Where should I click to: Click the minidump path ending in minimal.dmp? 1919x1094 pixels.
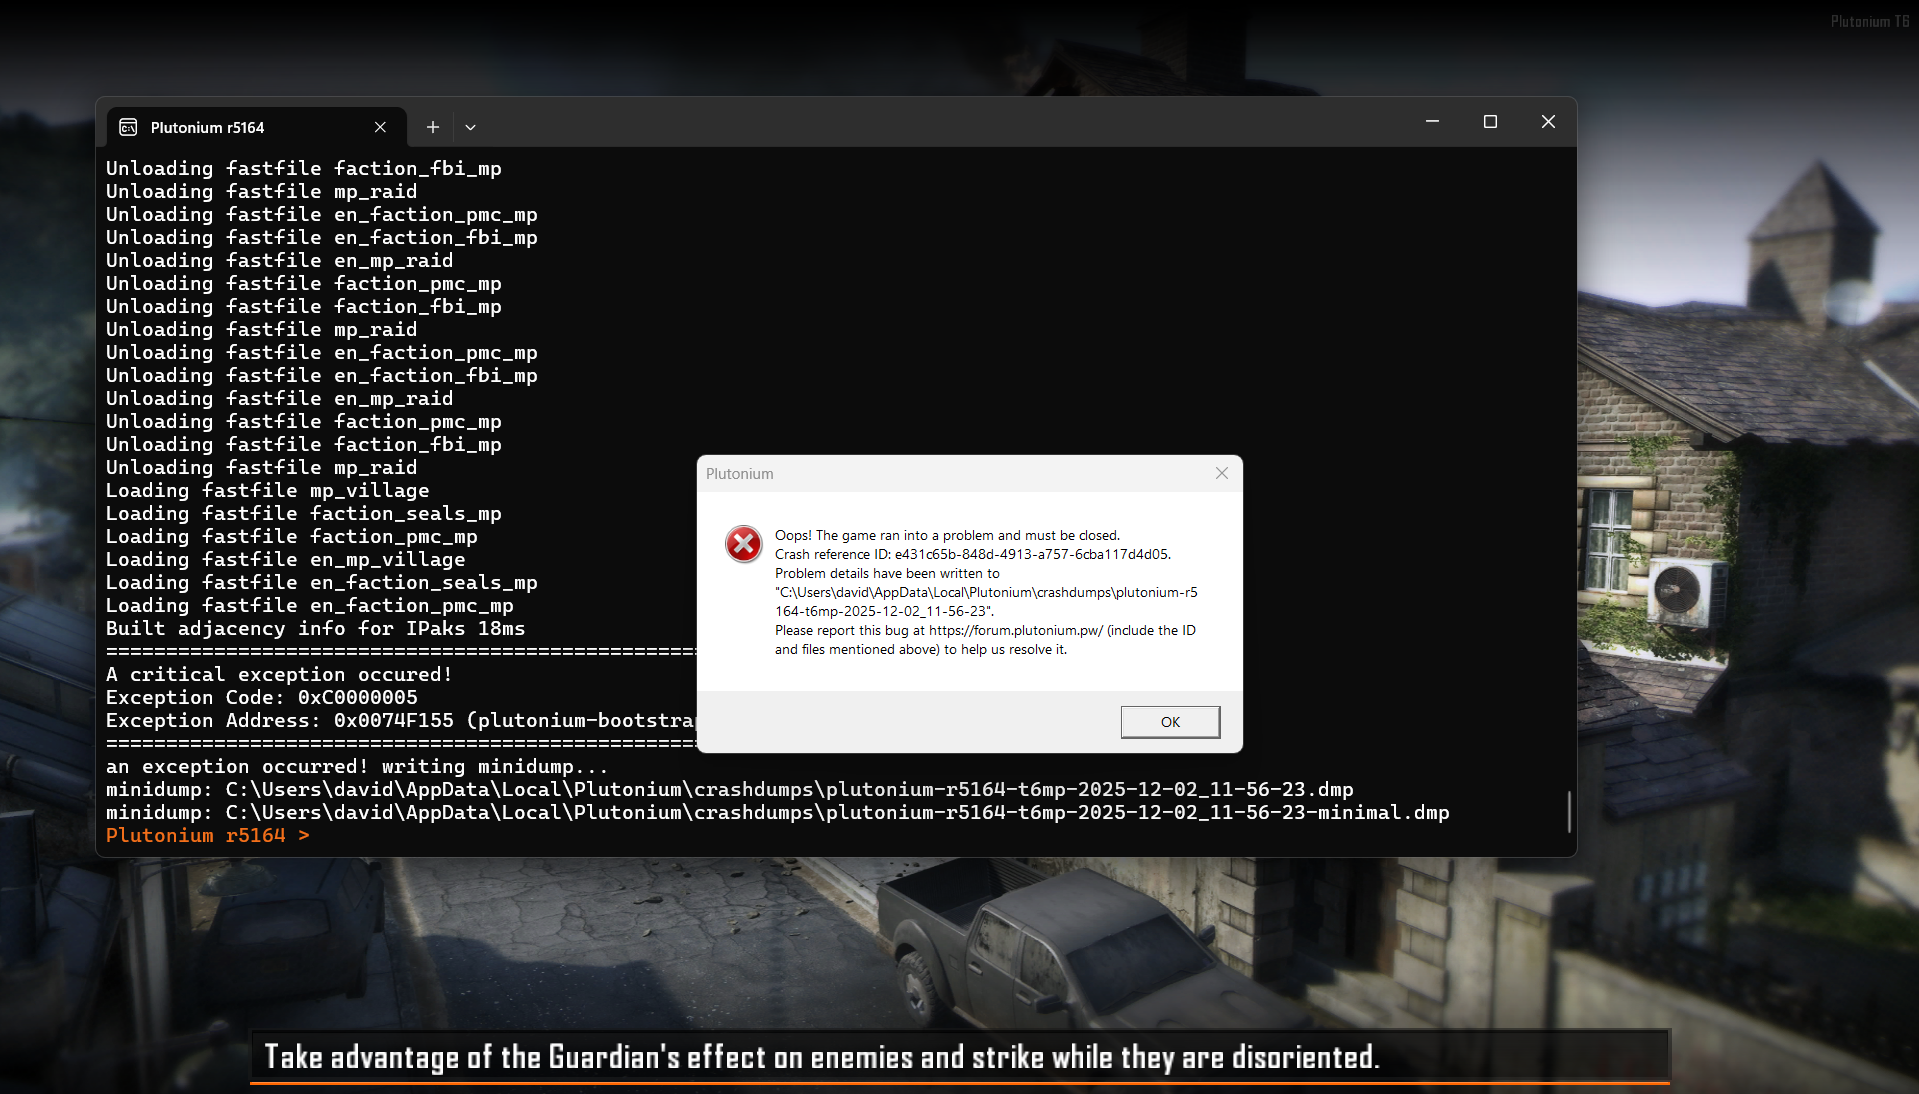[x=836, y=812]
